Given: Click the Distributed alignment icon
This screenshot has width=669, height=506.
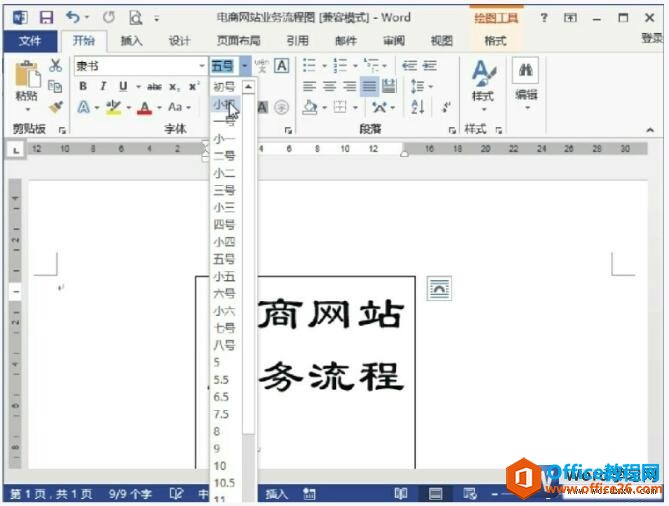Looking at the screenshot, I should pyautogui.click(x=389, y=87).
